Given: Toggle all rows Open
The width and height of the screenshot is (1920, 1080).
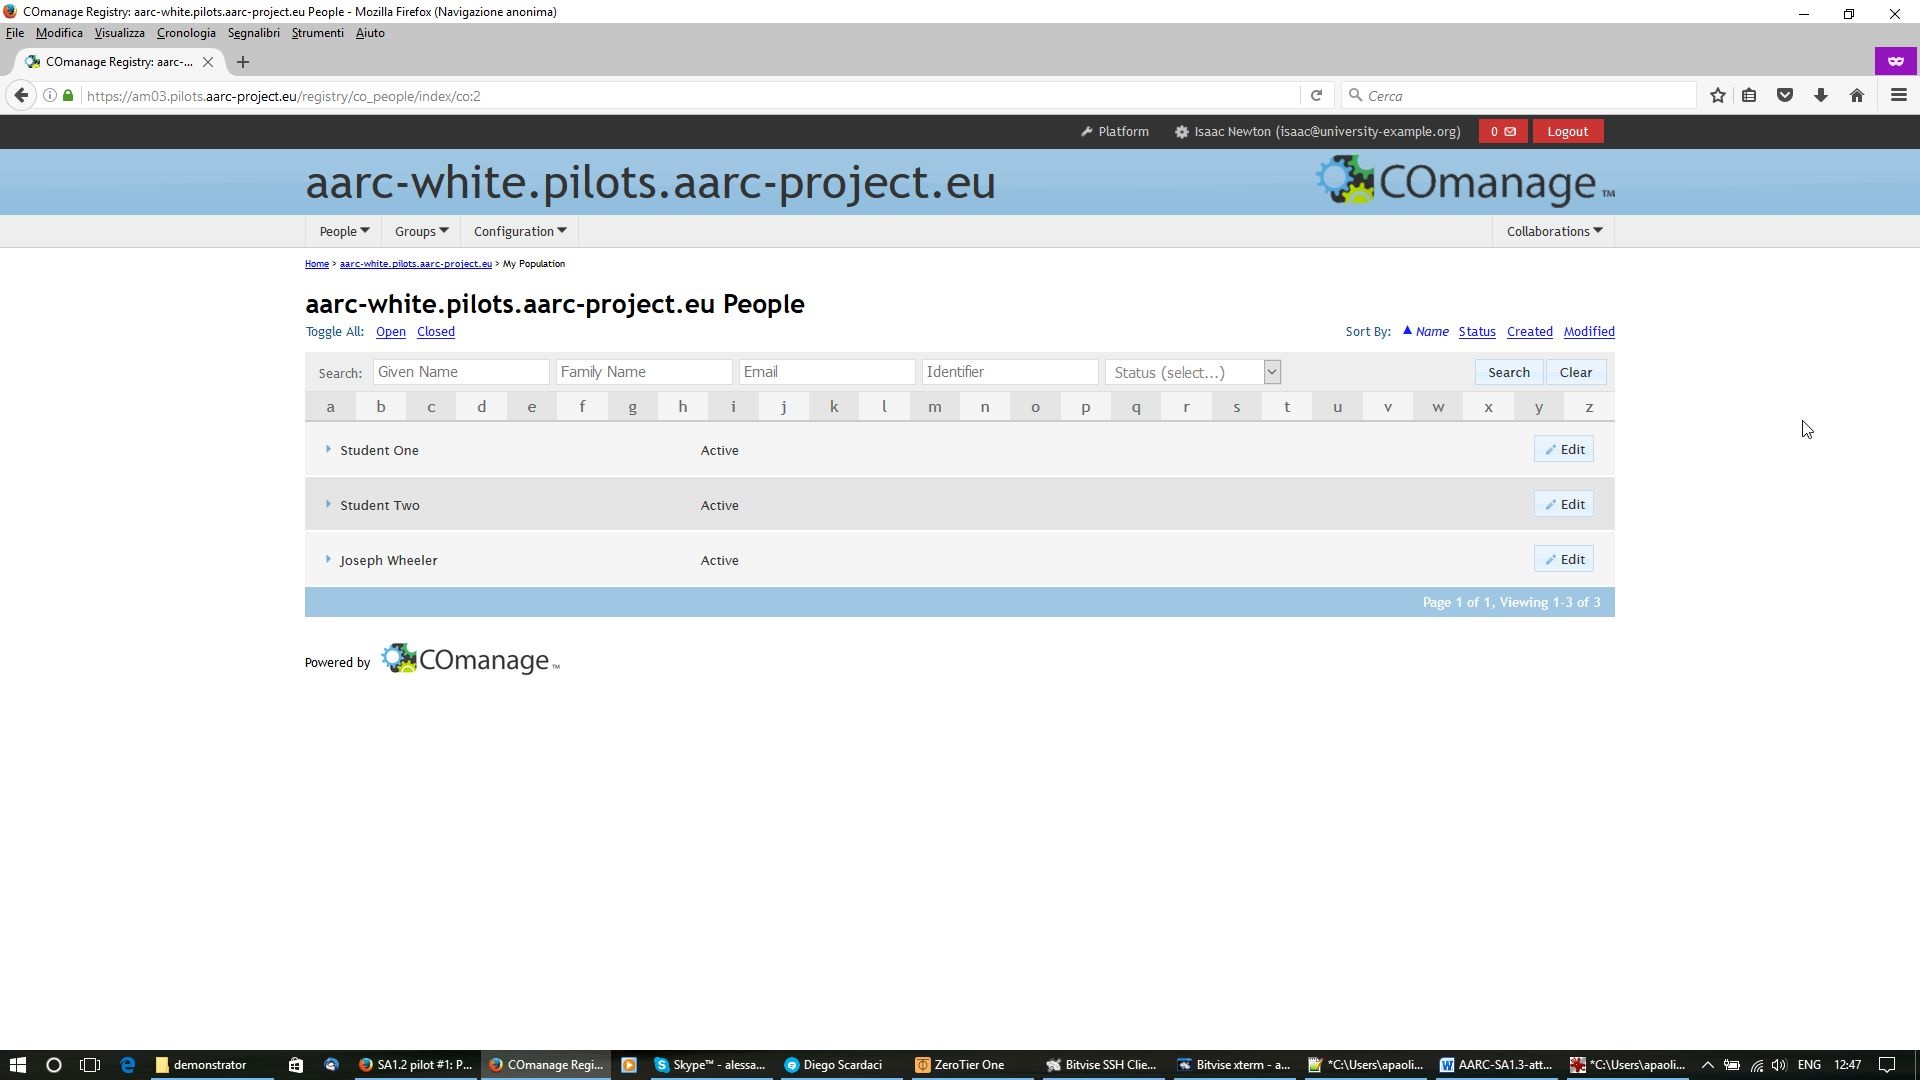Looking at the screenshot, I should point(390,332).
